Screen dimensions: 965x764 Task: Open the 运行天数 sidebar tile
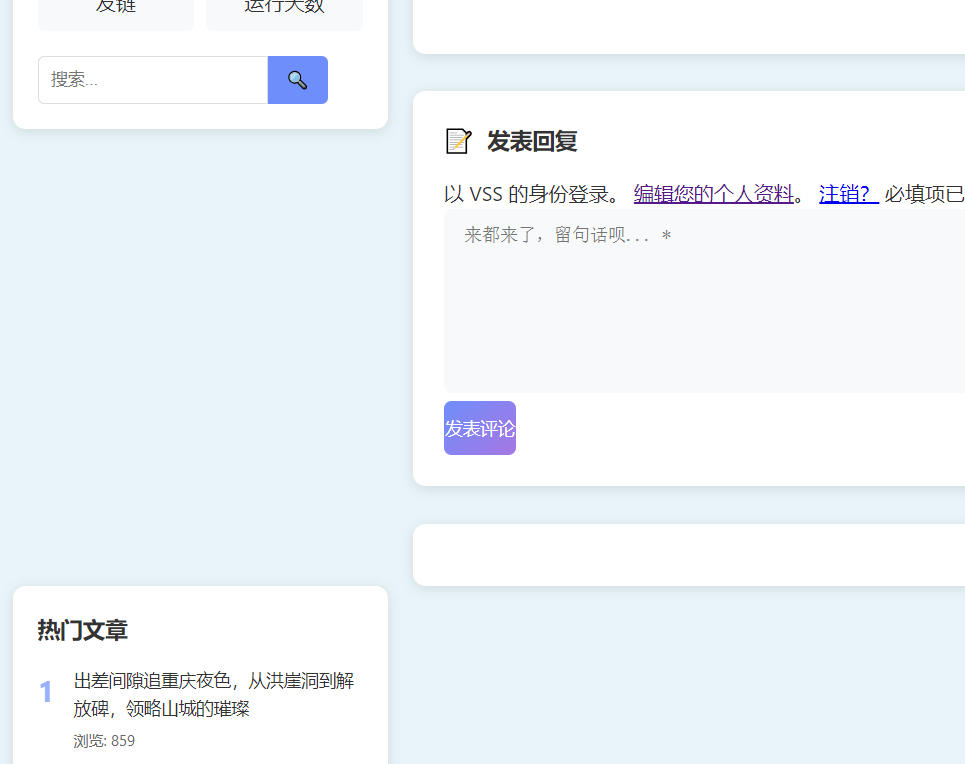point(284,10)
